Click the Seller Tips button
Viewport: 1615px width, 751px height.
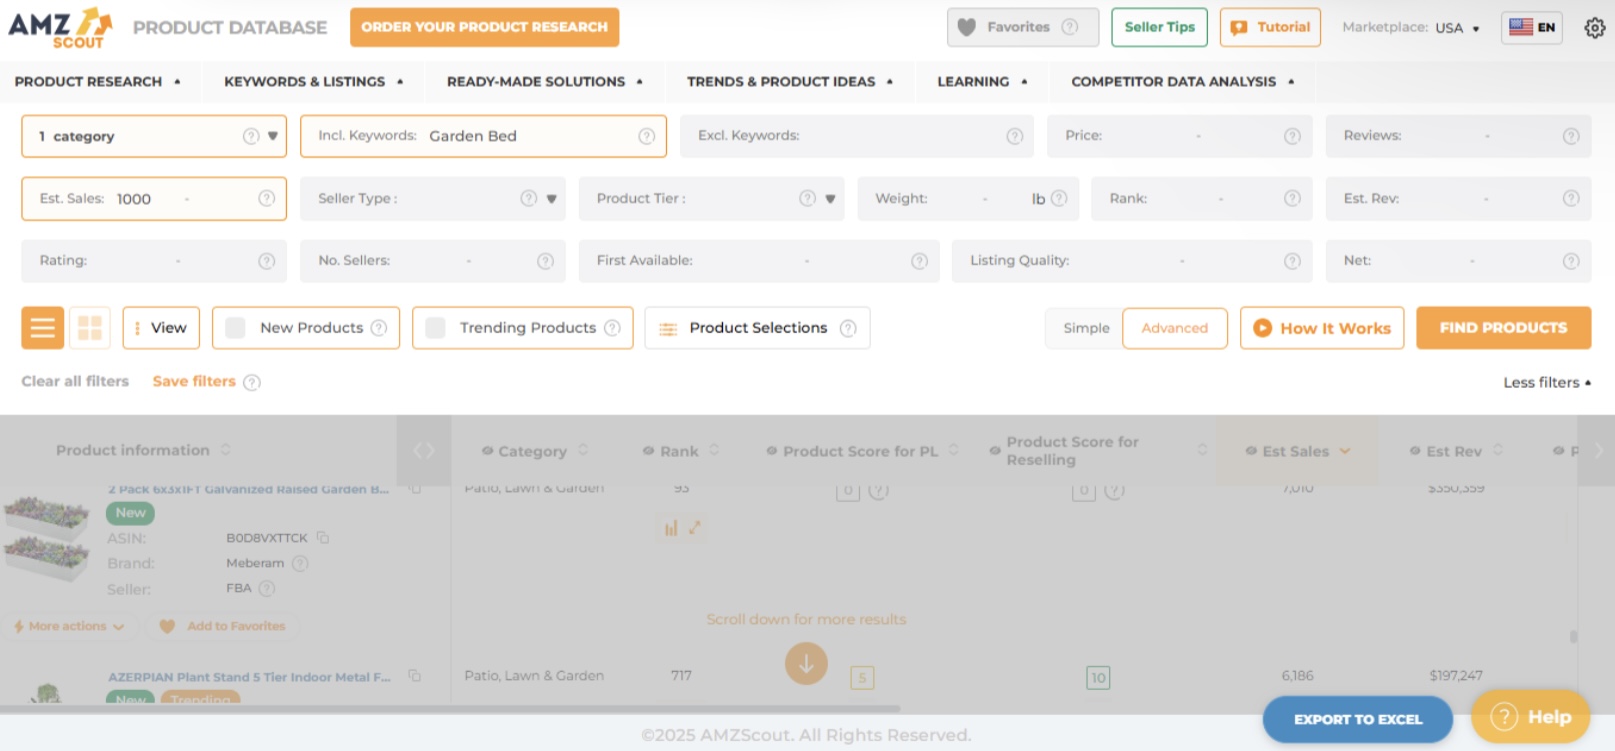[1160, 27]
